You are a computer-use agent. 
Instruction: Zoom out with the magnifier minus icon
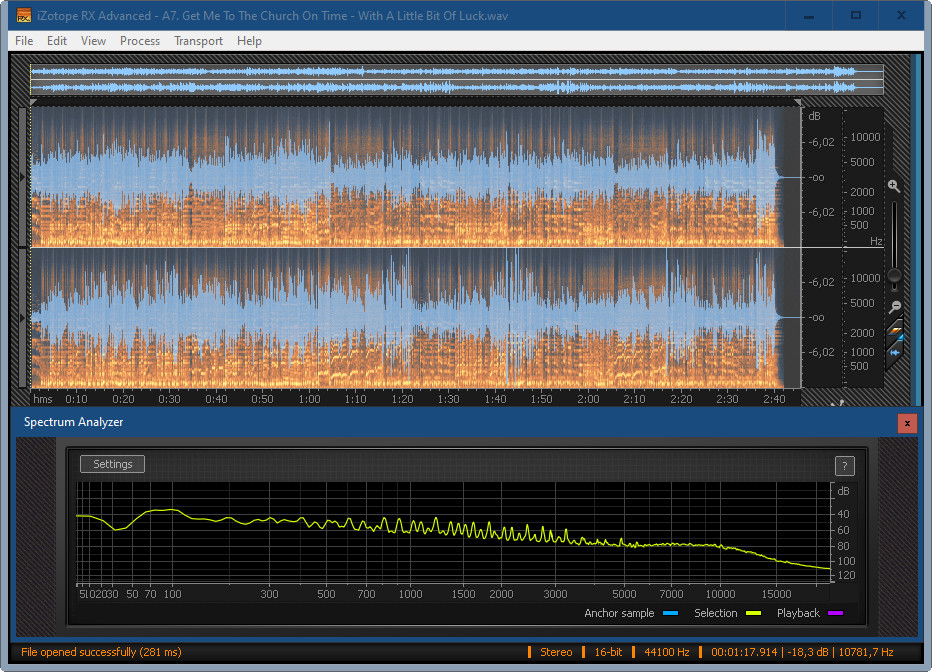[895, 307]
